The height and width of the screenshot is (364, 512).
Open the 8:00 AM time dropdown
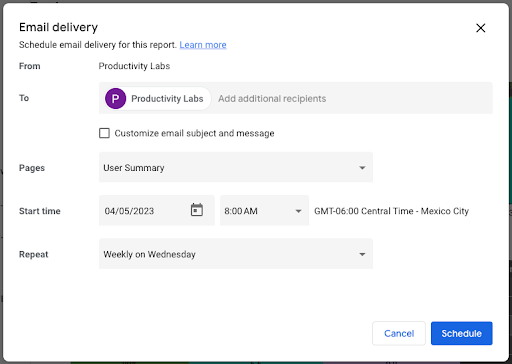(264, 211)
